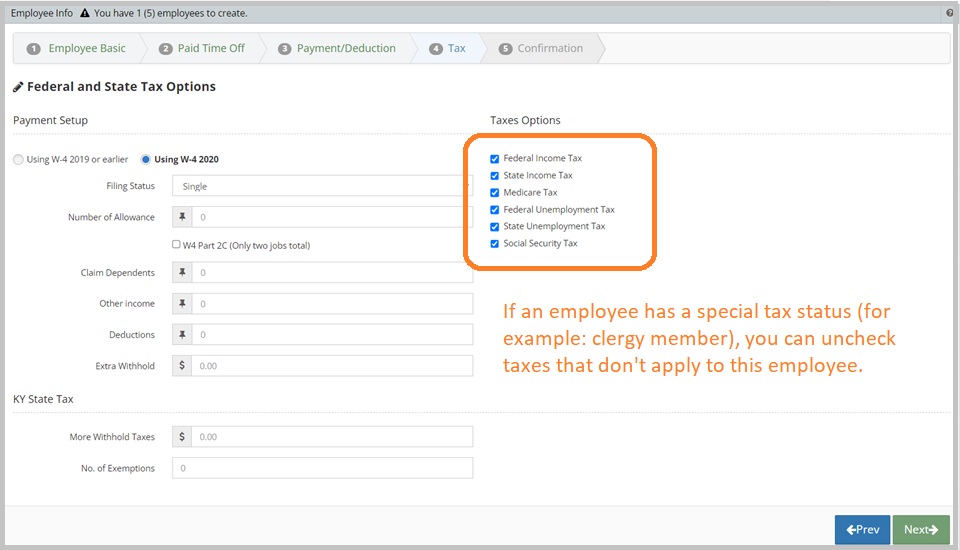The width and height of the screenshot is (960, 550).
Task: Select the Tax step tab
Action: [448, 48]
